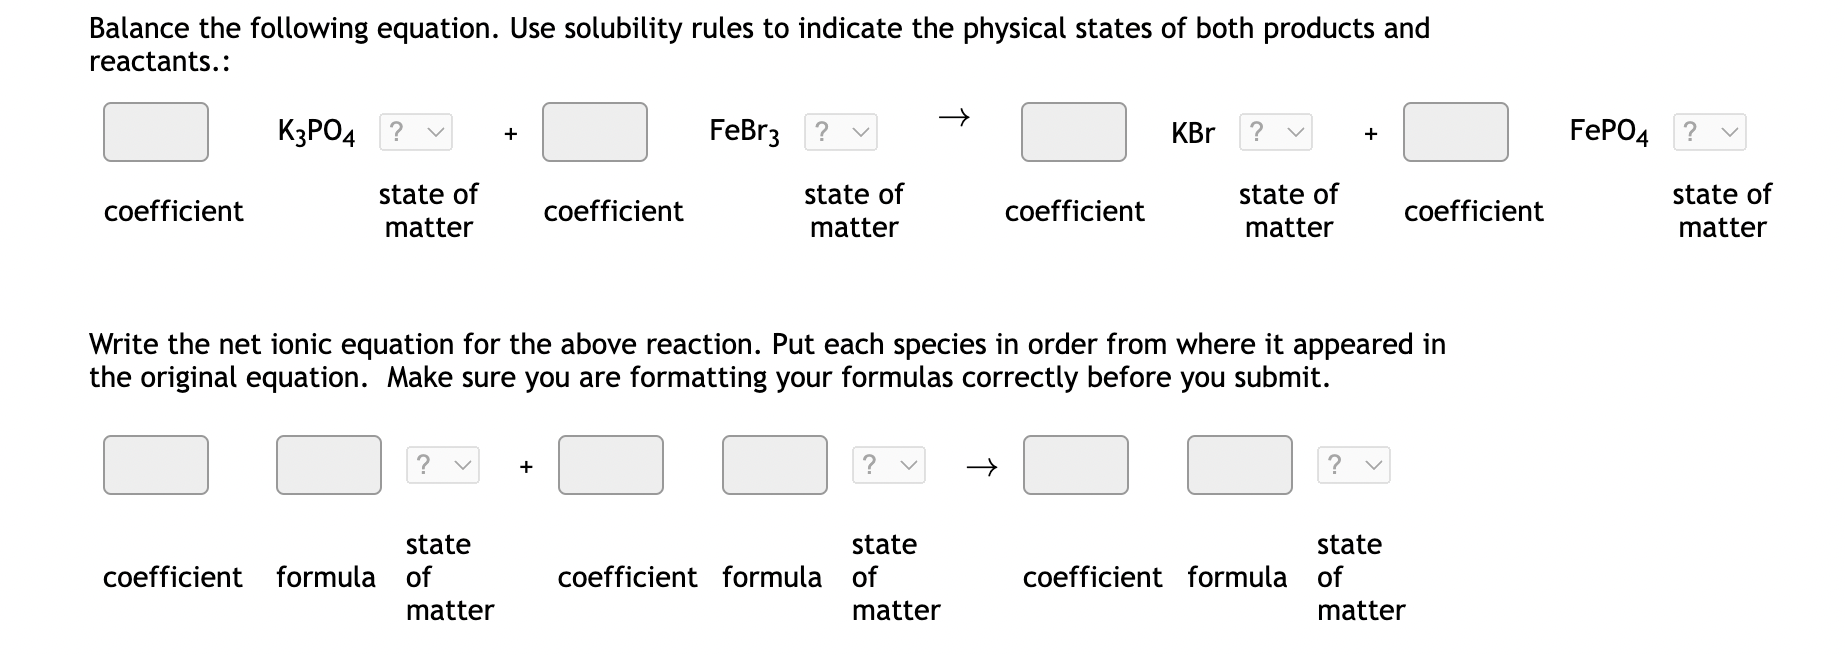Select the coefficient box for FePO4
Viewport: 1845px width, 655px height.
point(1455,131)
